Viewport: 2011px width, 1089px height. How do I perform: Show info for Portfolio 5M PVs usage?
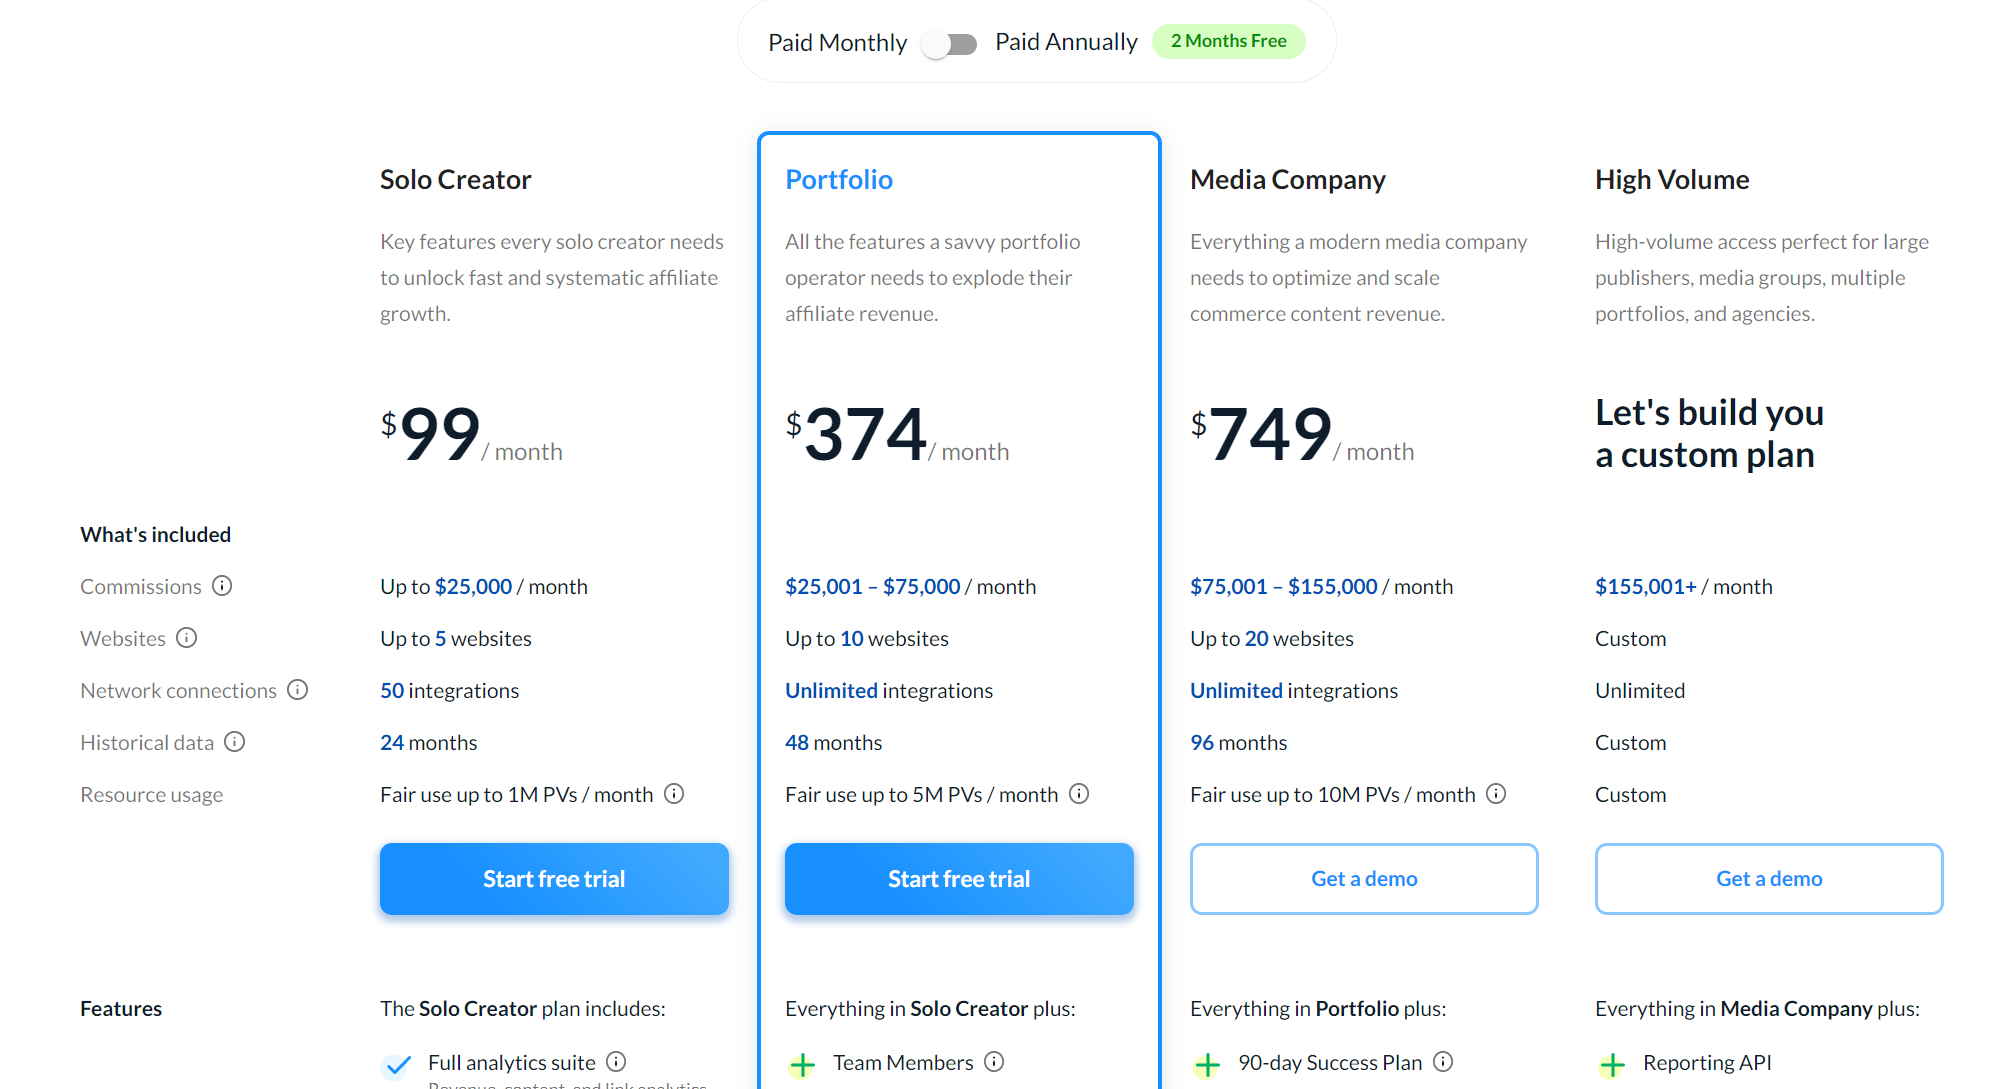[1079, 794]
